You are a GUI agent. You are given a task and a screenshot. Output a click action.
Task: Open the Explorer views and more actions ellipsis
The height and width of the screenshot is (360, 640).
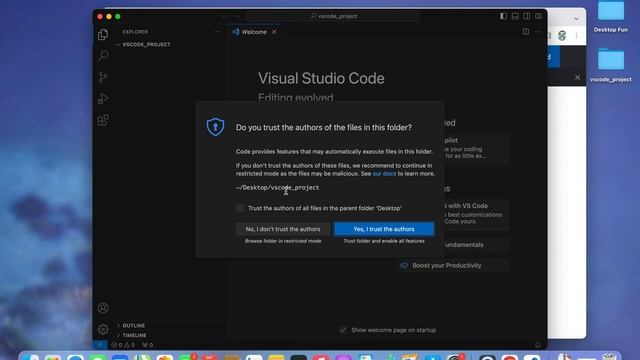(x=217, y=32)
